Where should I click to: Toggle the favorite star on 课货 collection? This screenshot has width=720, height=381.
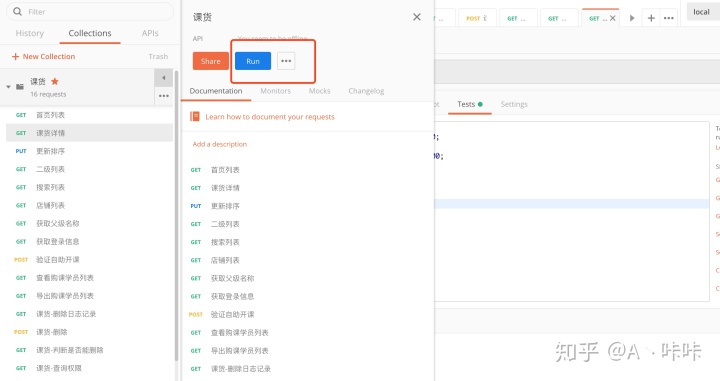coord(55,81)
